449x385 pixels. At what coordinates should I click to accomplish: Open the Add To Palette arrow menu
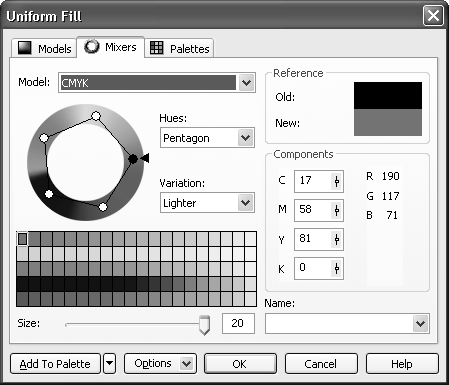tap(110, 364)
